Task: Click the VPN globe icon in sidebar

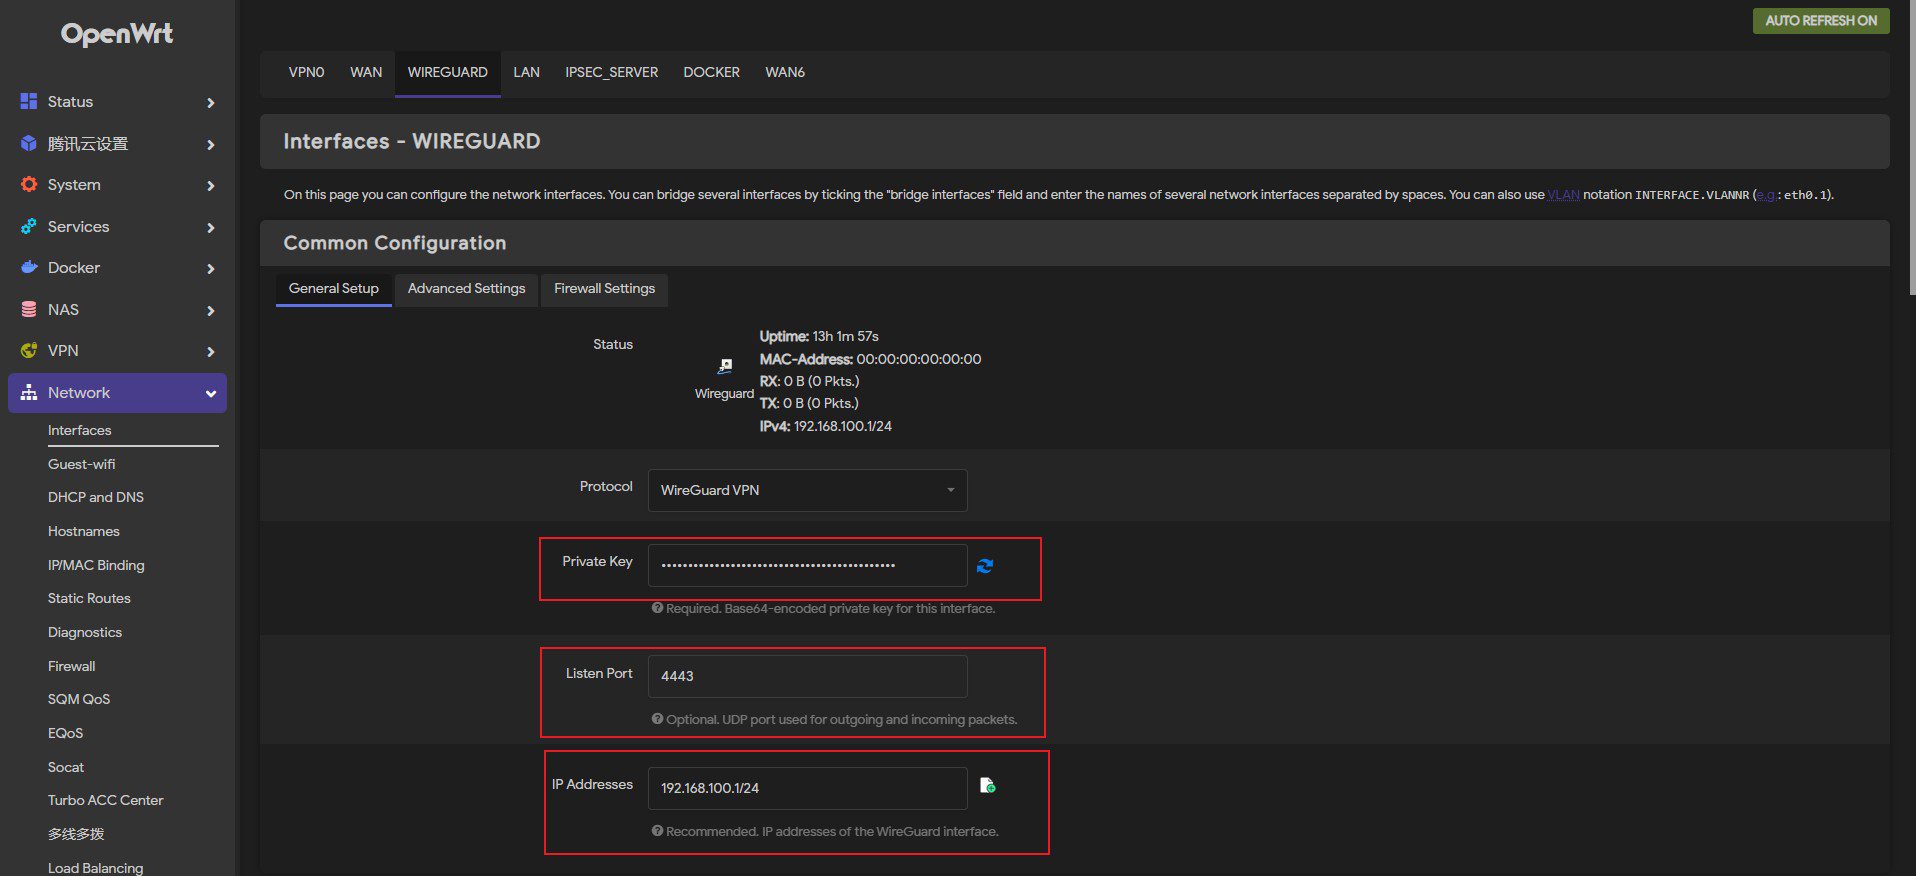Action: pos(29,351)
